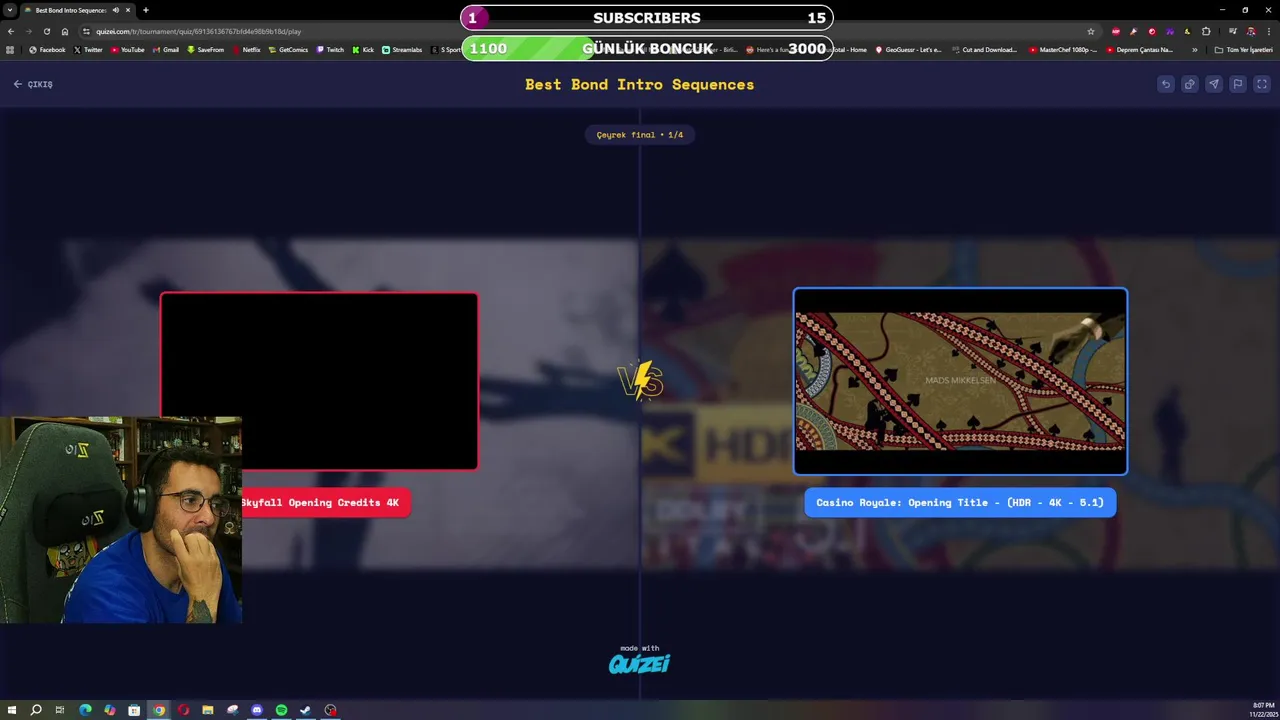Open GeoGuessr bookmark
This screenshot has width=1280, height=720.
pyautogui.click(x=908, y=49)
